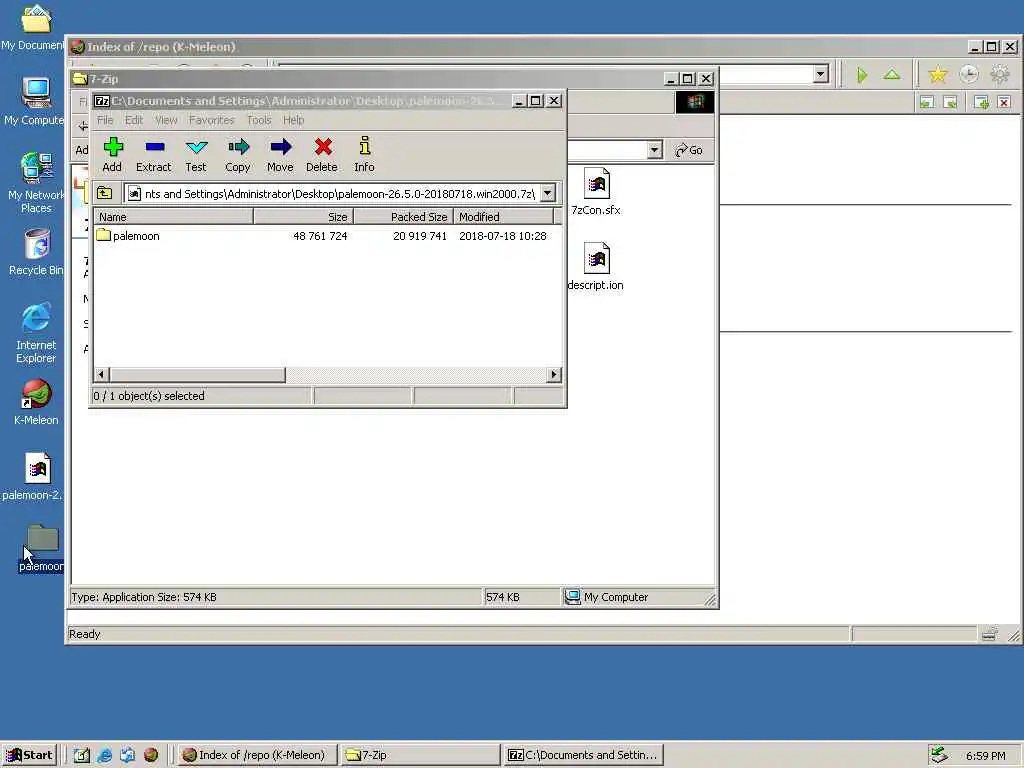Click the Go button in Explorer address bar

pos(690,150)
